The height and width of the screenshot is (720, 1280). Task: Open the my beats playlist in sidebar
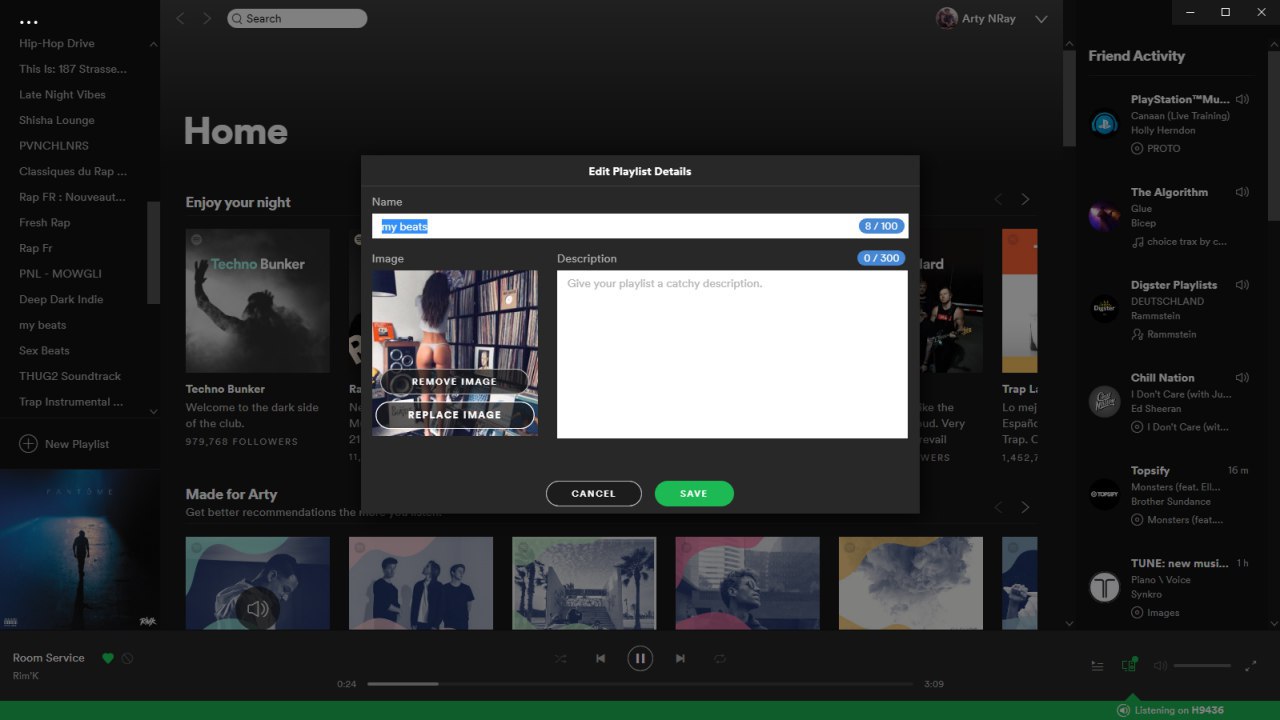point(43,325)
